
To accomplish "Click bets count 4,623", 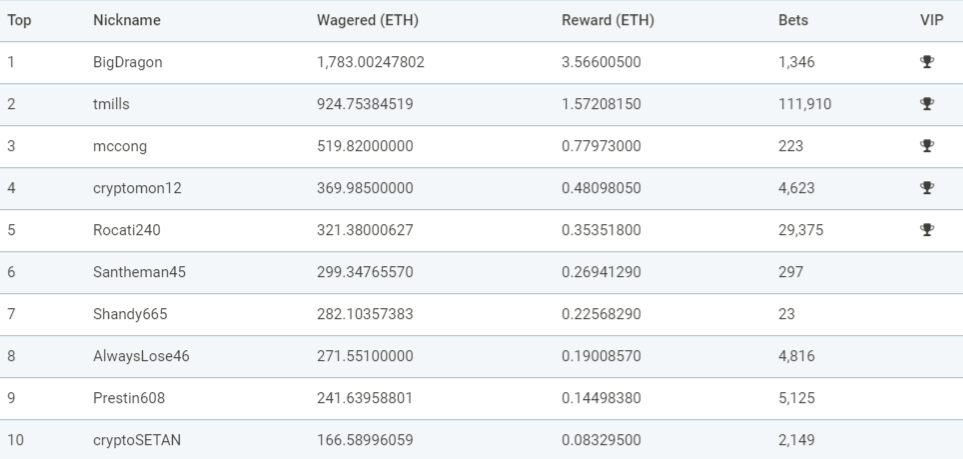I will [x=797, y=188].
